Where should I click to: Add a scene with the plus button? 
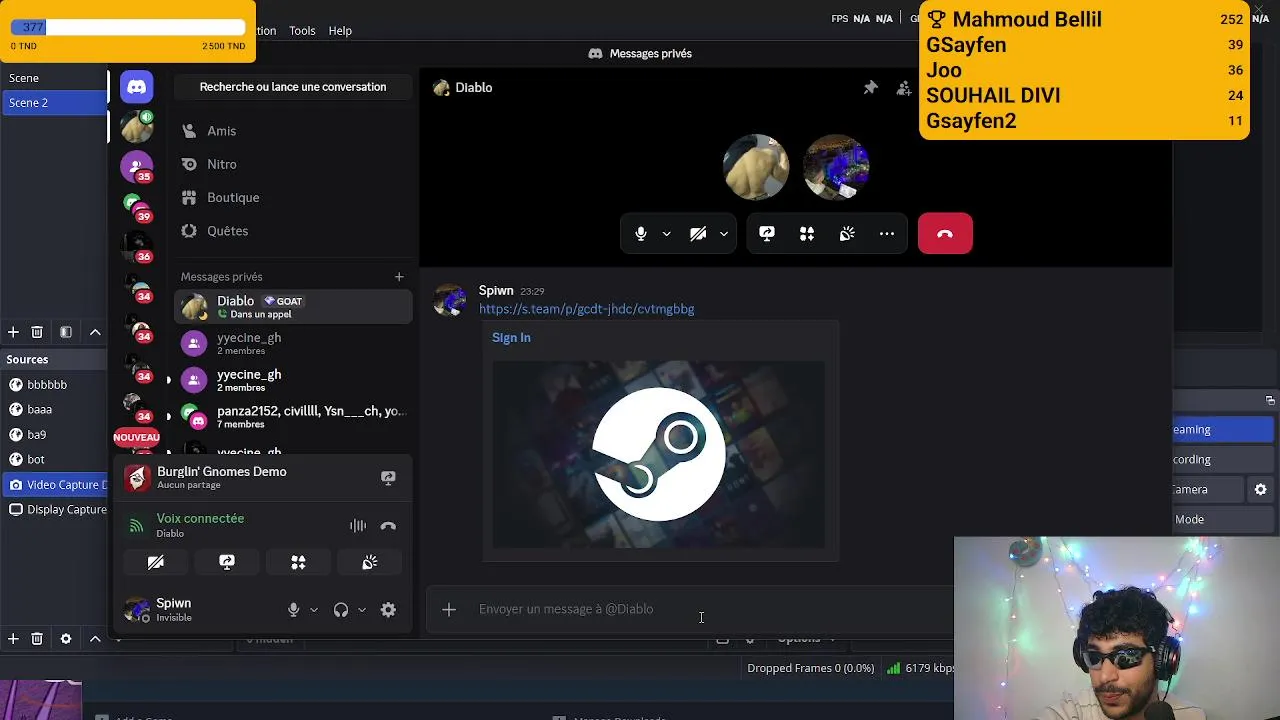tap(13, 332)
